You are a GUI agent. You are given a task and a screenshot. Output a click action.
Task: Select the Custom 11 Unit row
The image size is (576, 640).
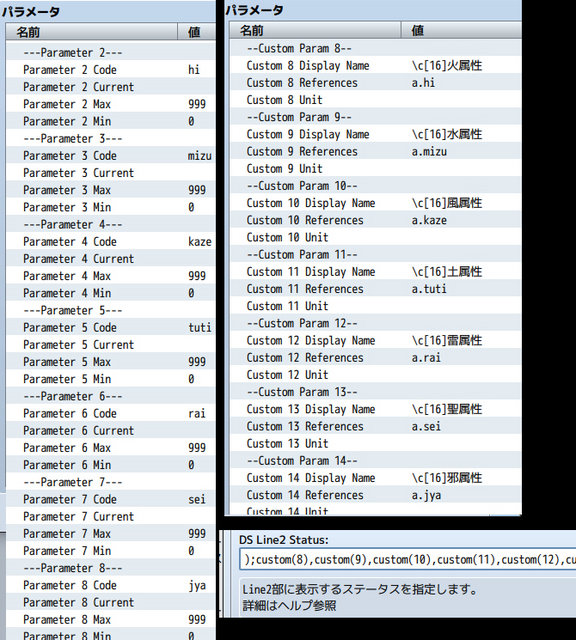coord(376,306)
